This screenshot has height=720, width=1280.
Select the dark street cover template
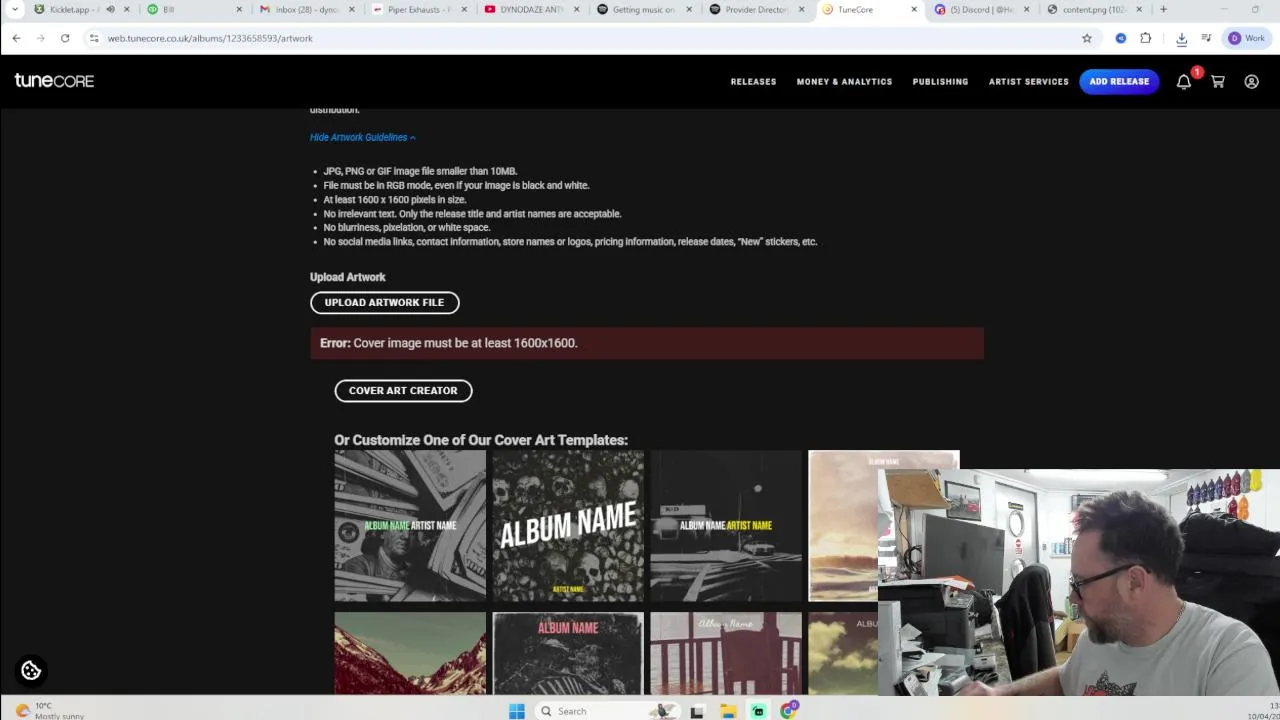pyautogui.click(x=726, y=525)
